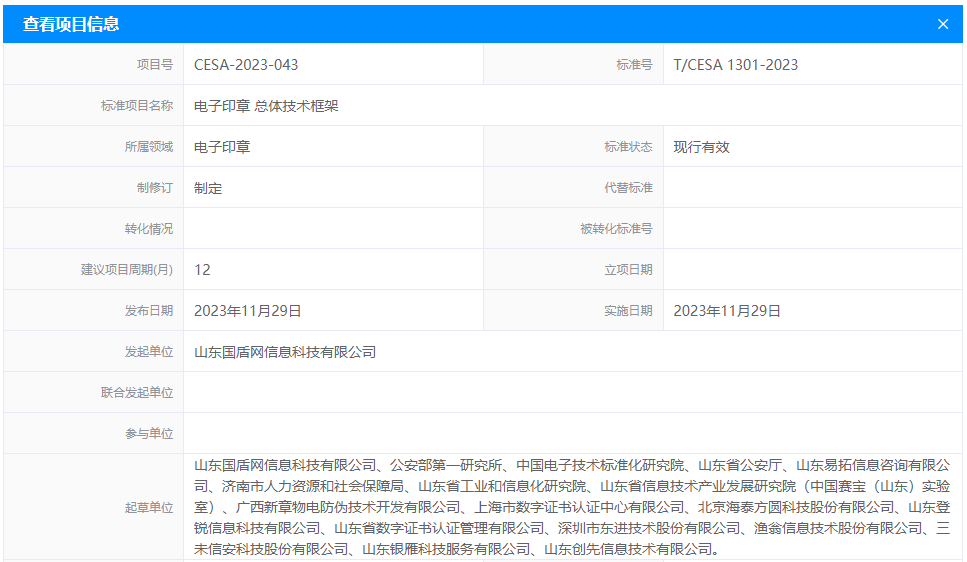Click the 发布日期 value 2023年11月29日
This screenshot has width=967, height=562.
tap(247, 311)
